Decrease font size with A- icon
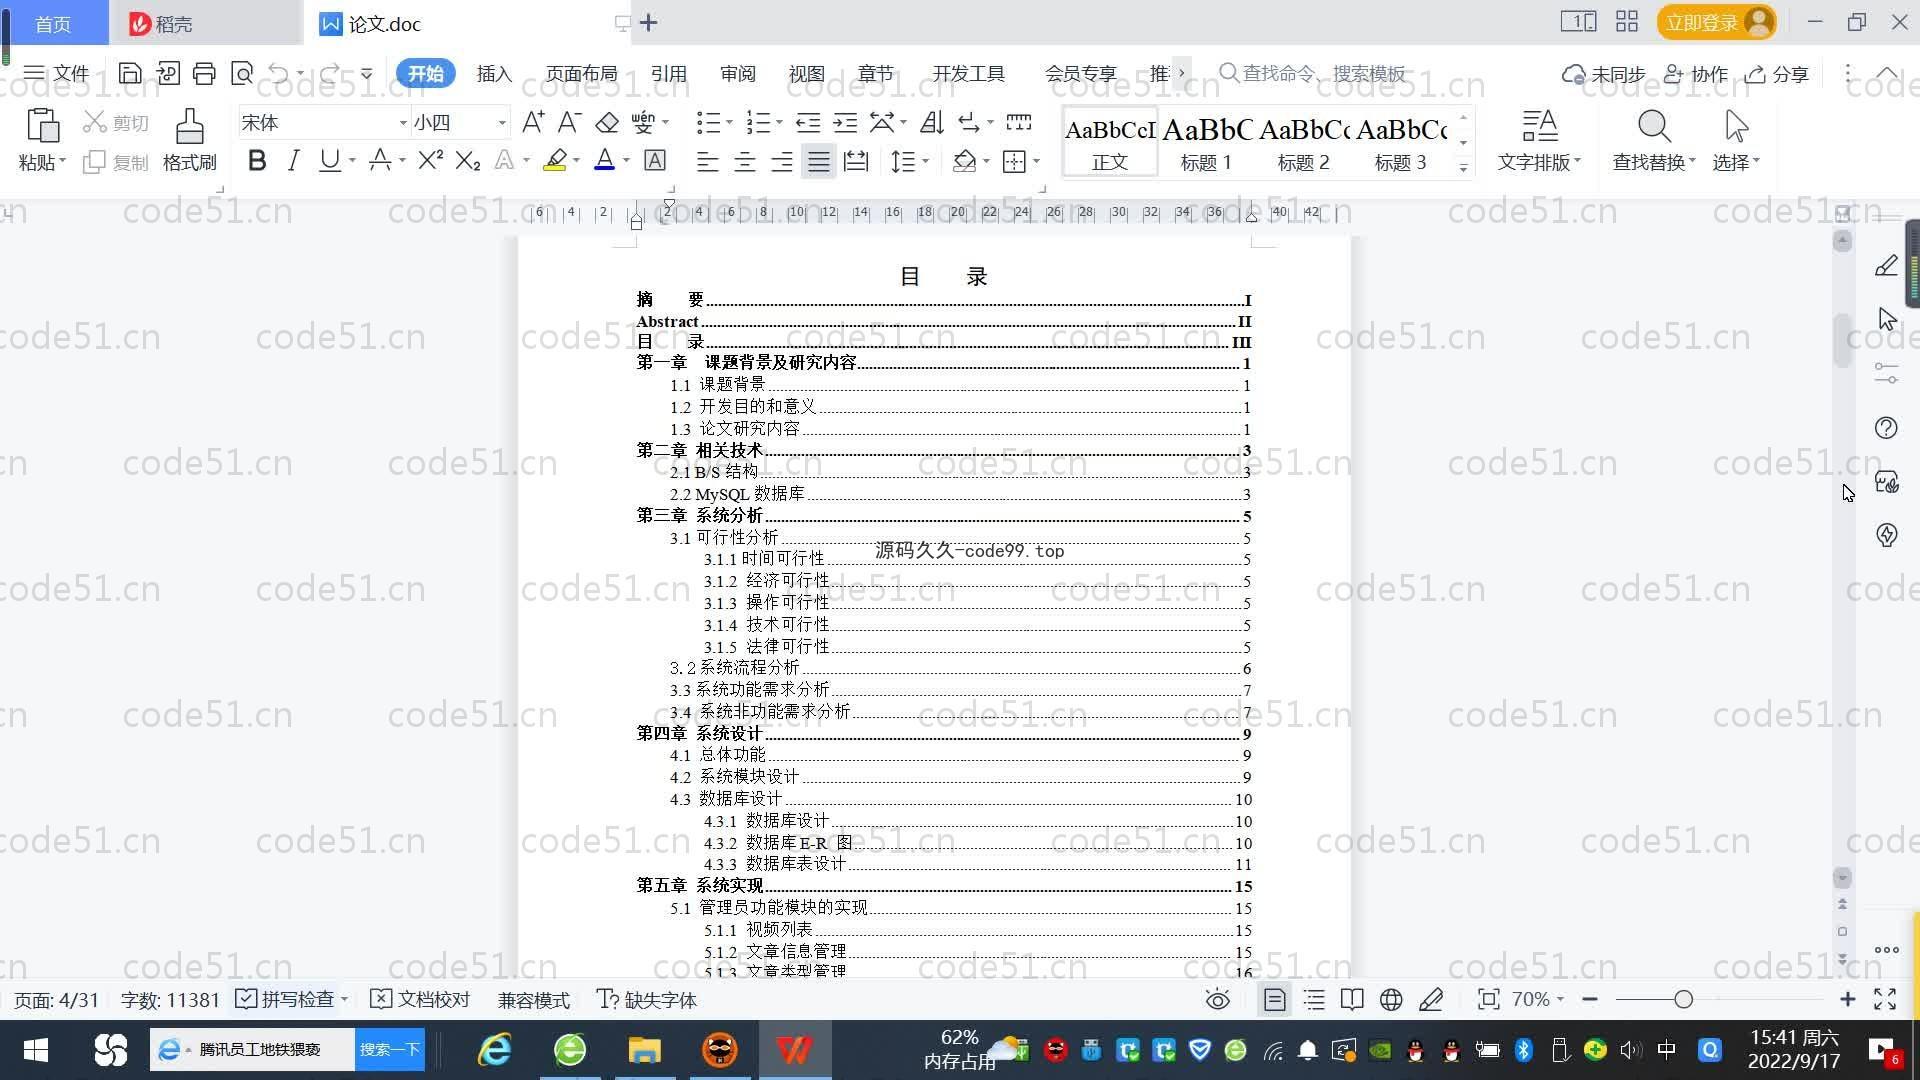The height and width of the screenshot is (1080, 1920). pos(569,123)
